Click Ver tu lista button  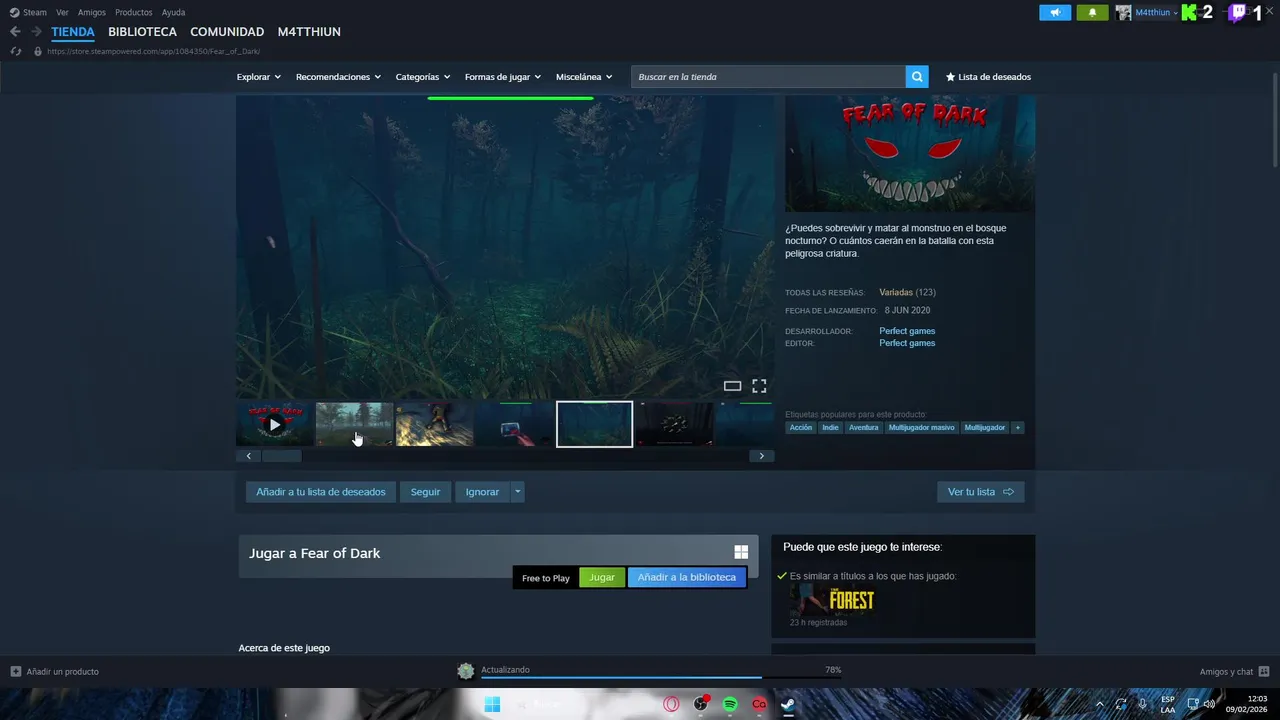980,492
